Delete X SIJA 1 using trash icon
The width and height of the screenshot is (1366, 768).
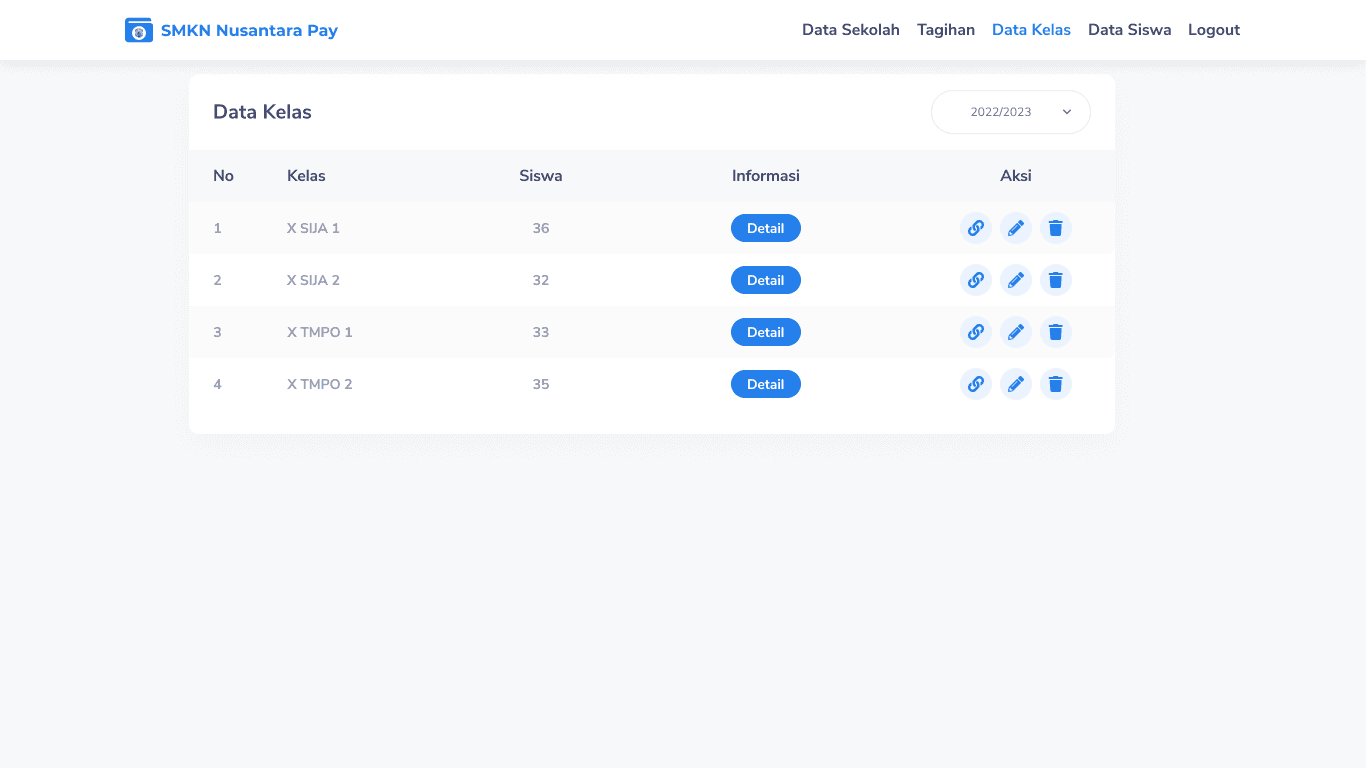pyautogui.click(x=1056, y=228)
